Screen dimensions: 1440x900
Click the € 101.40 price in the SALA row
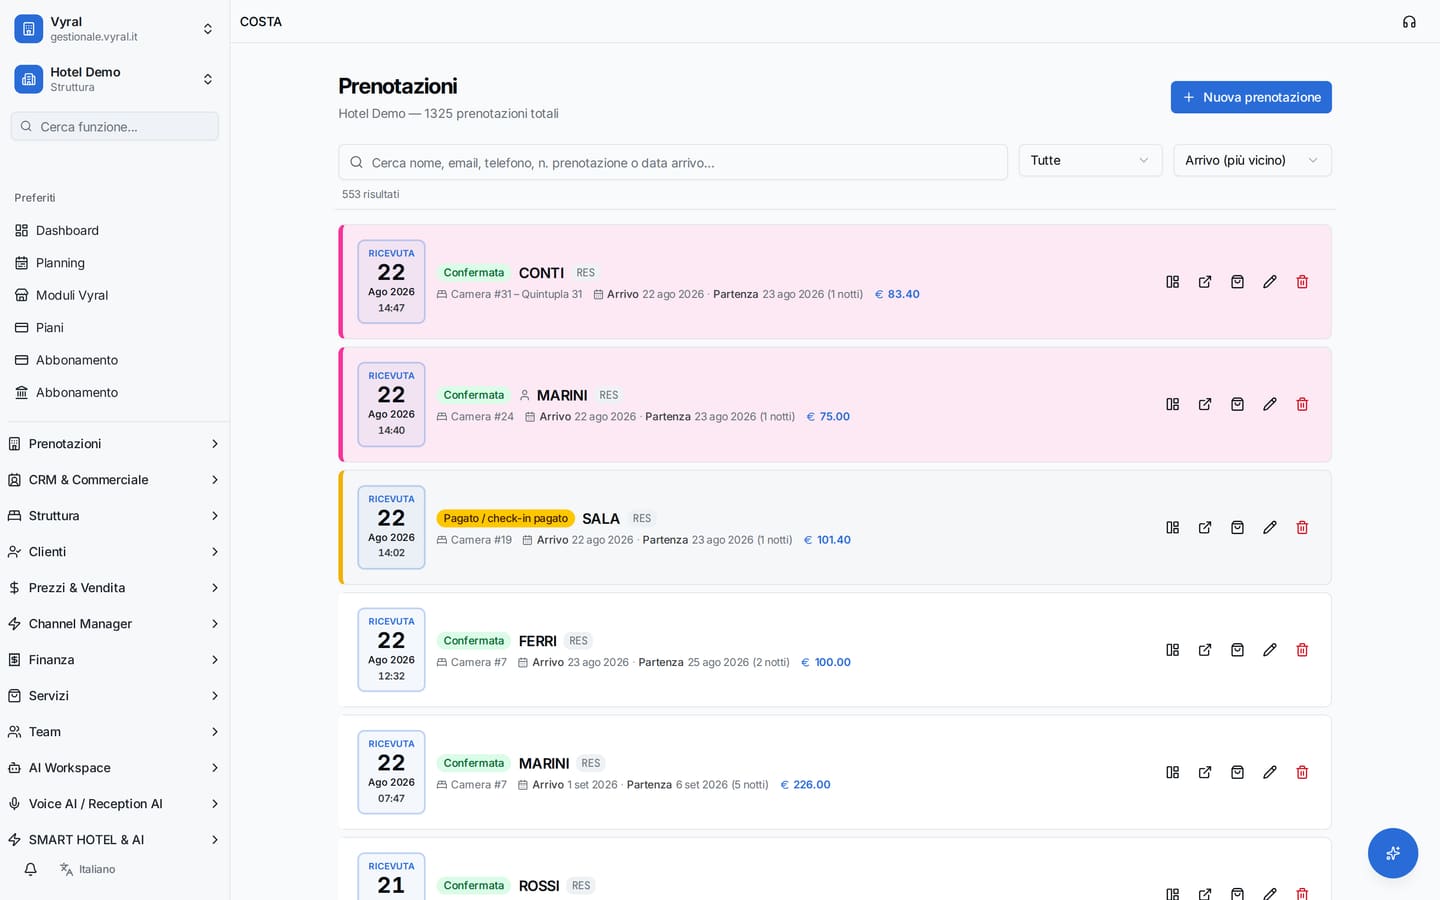pyautogui.click(x=827, y=540)
